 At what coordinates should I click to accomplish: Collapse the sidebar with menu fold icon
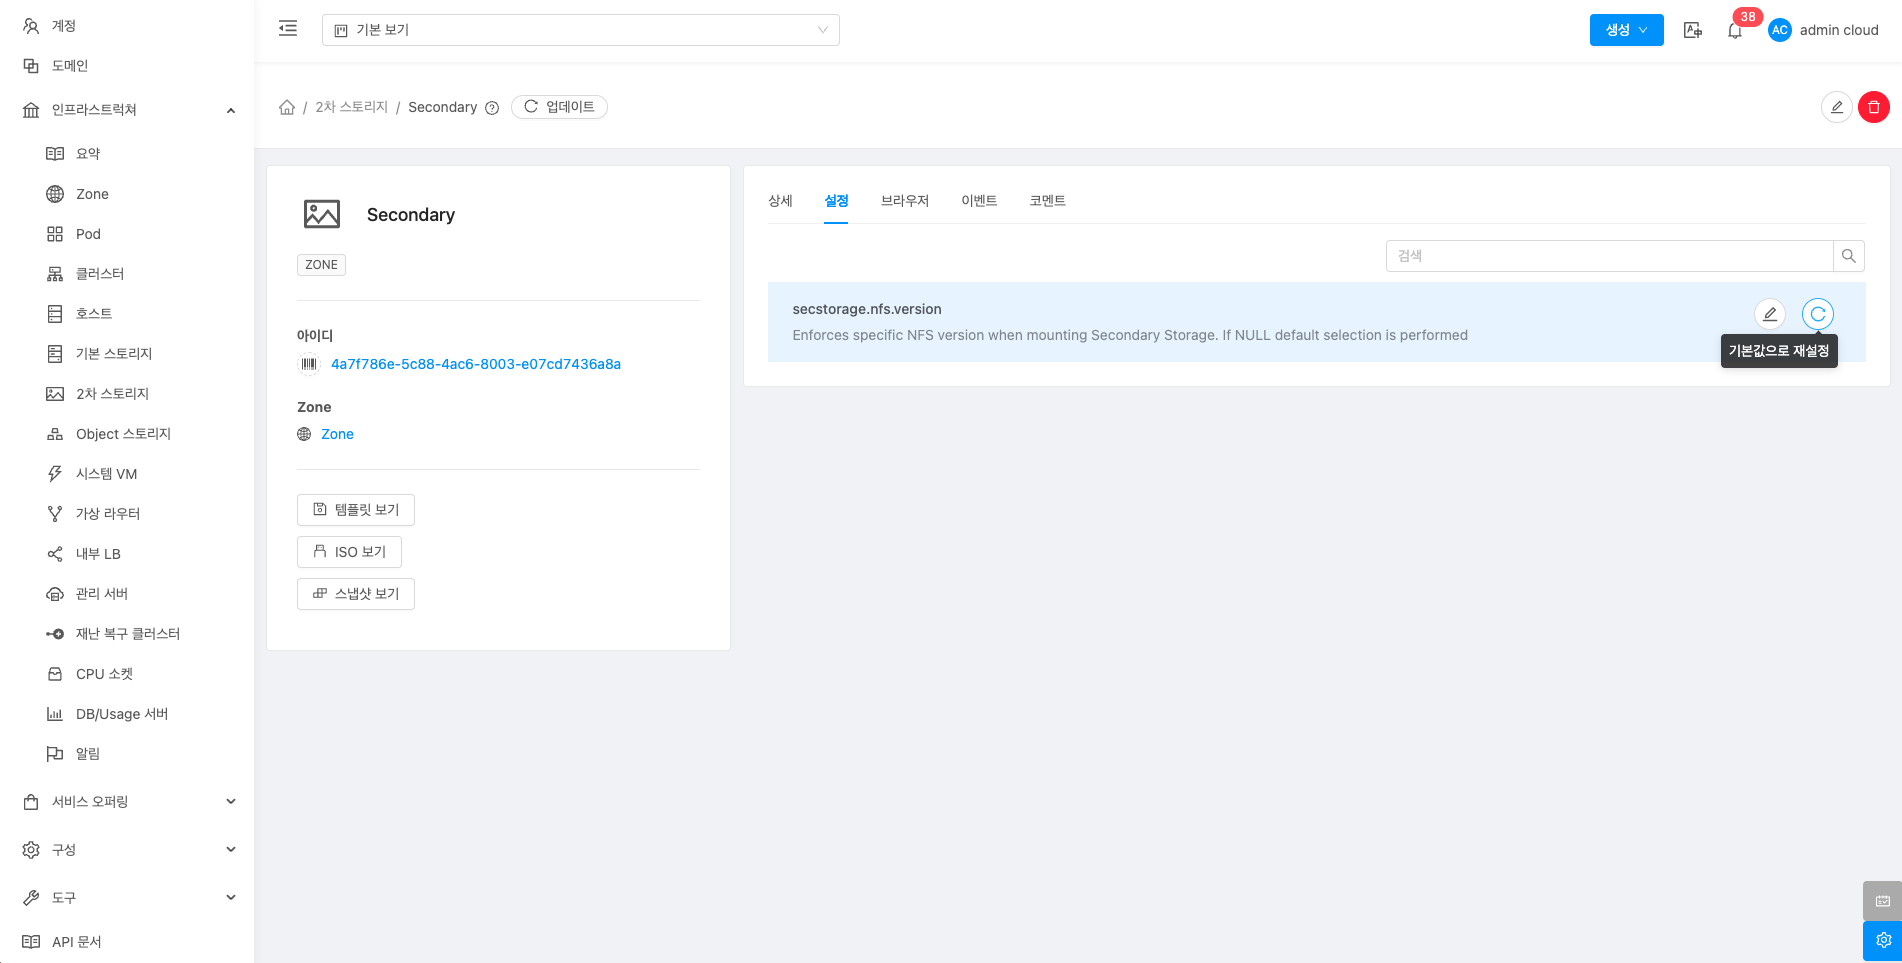coord(288,29)
